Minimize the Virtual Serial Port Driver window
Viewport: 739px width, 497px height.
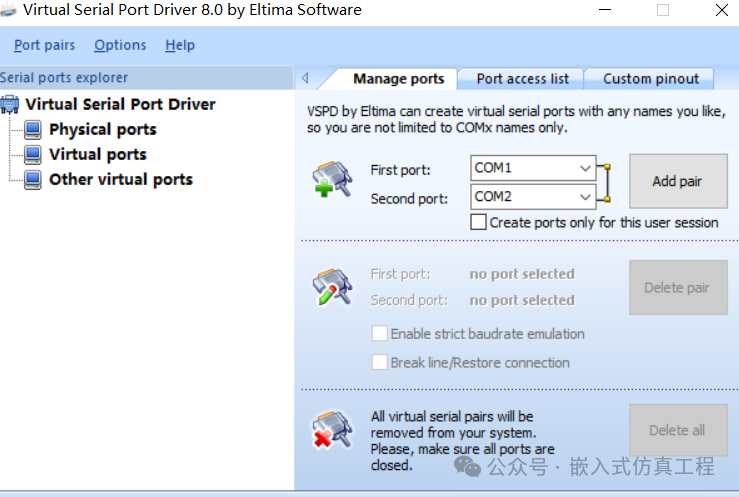coord(605,10)
